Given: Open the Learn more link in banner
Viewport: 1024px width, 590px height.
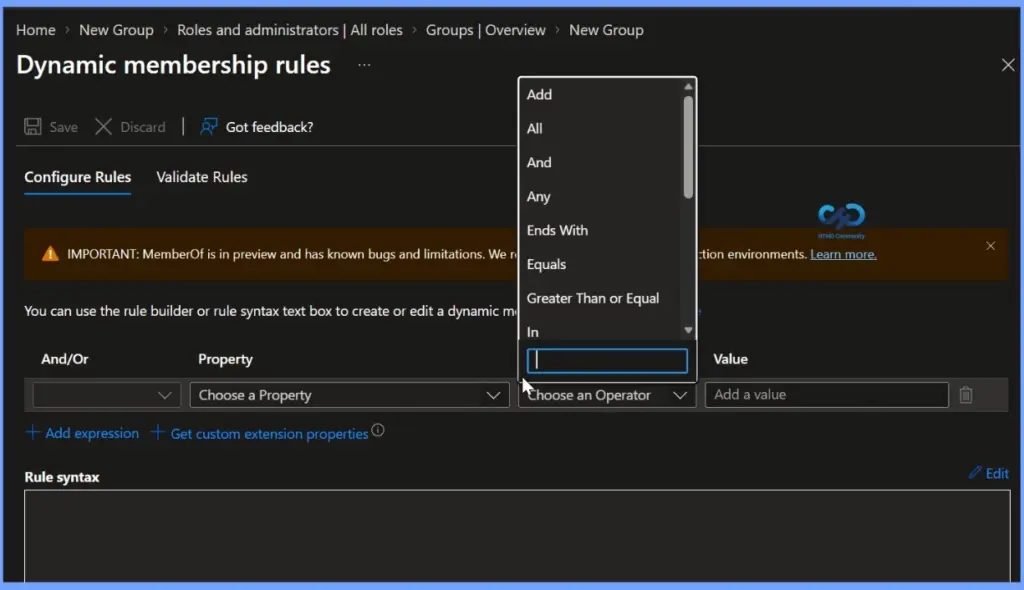Looking at the screenshot, I should [x=843, y=254].
